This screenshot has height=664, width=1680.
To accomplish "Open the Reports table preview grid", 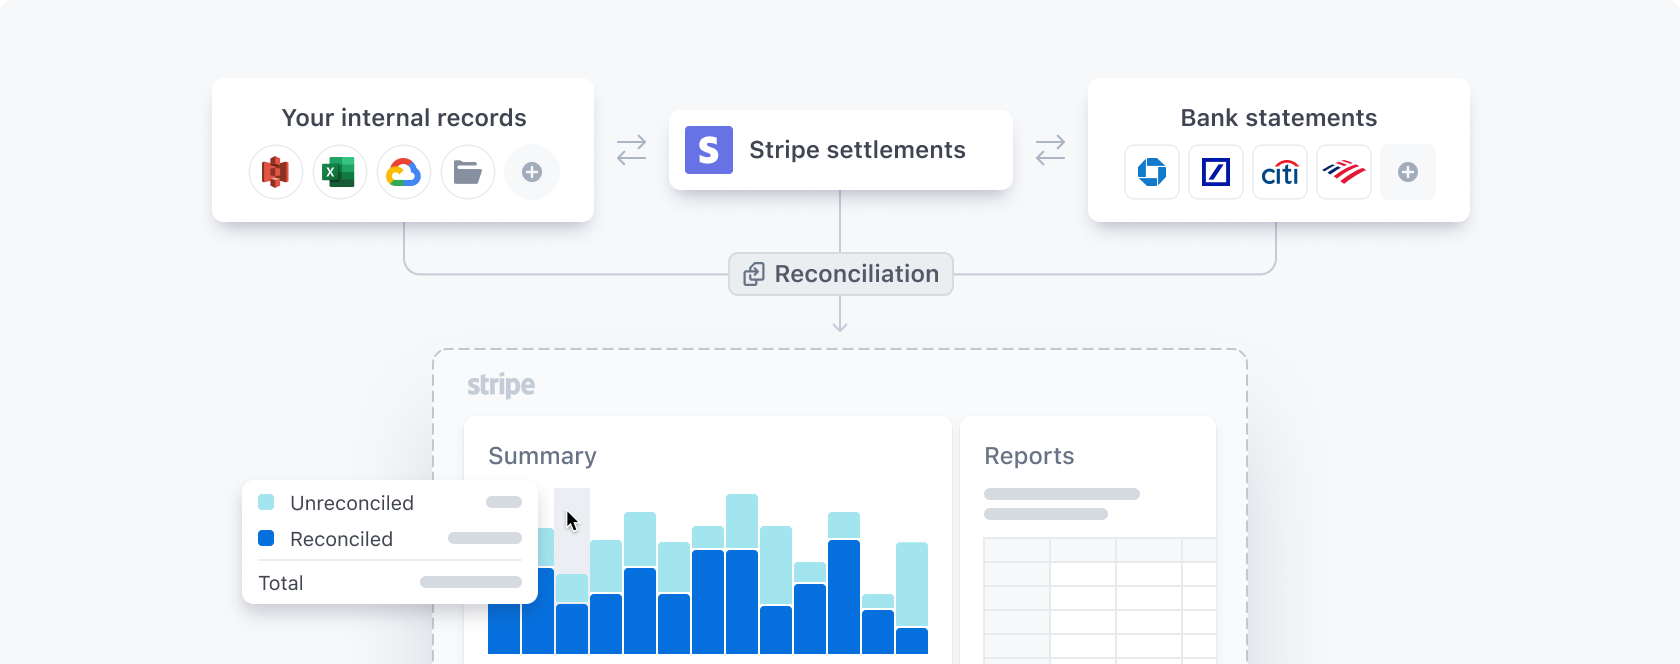I will coord(1100,600).
